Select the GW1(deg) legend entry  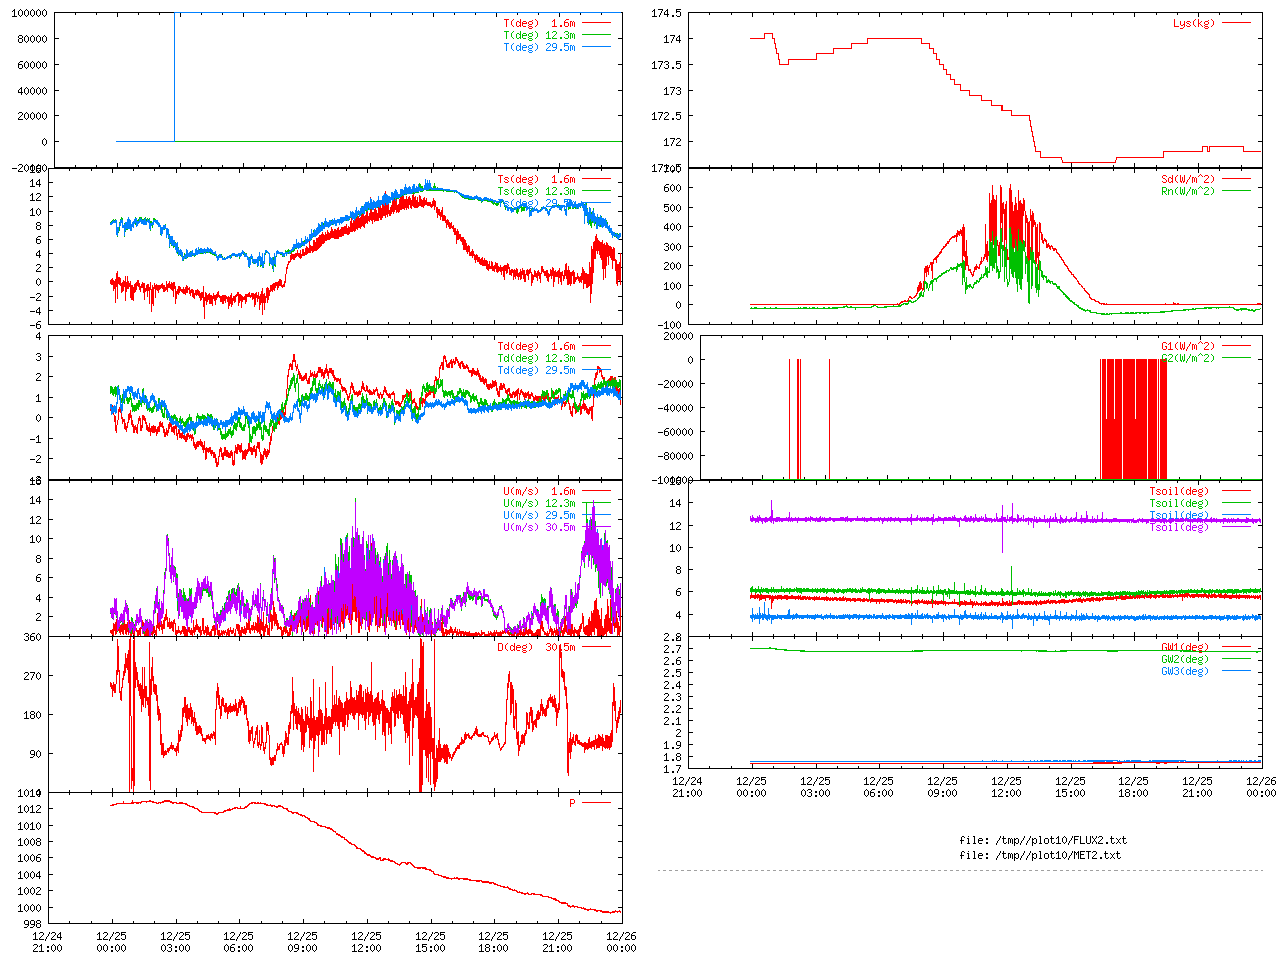coord(1184,647)
